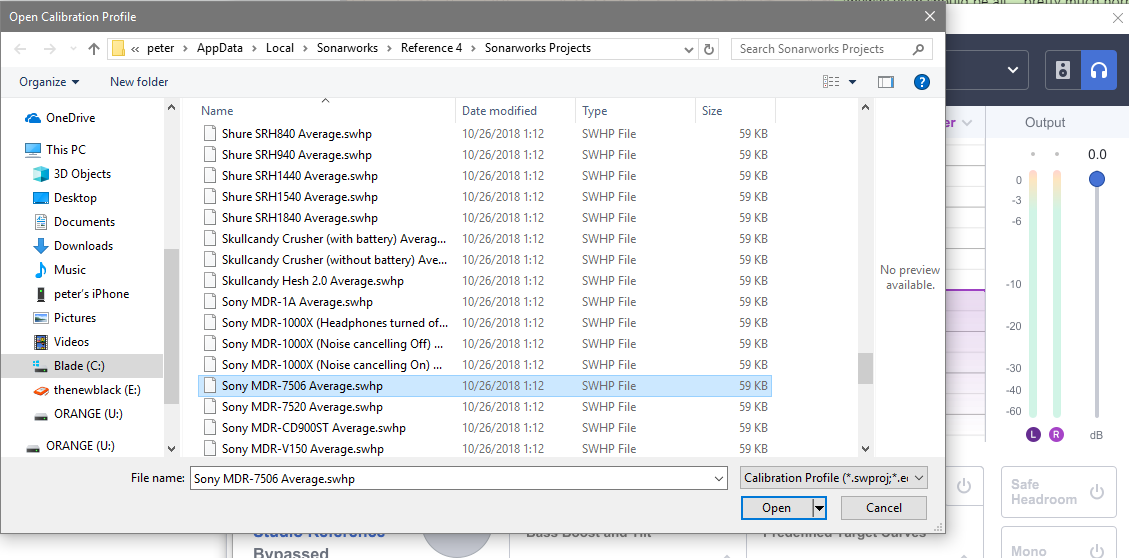Click the Search Sonarworks Projects field

(820, 48)
